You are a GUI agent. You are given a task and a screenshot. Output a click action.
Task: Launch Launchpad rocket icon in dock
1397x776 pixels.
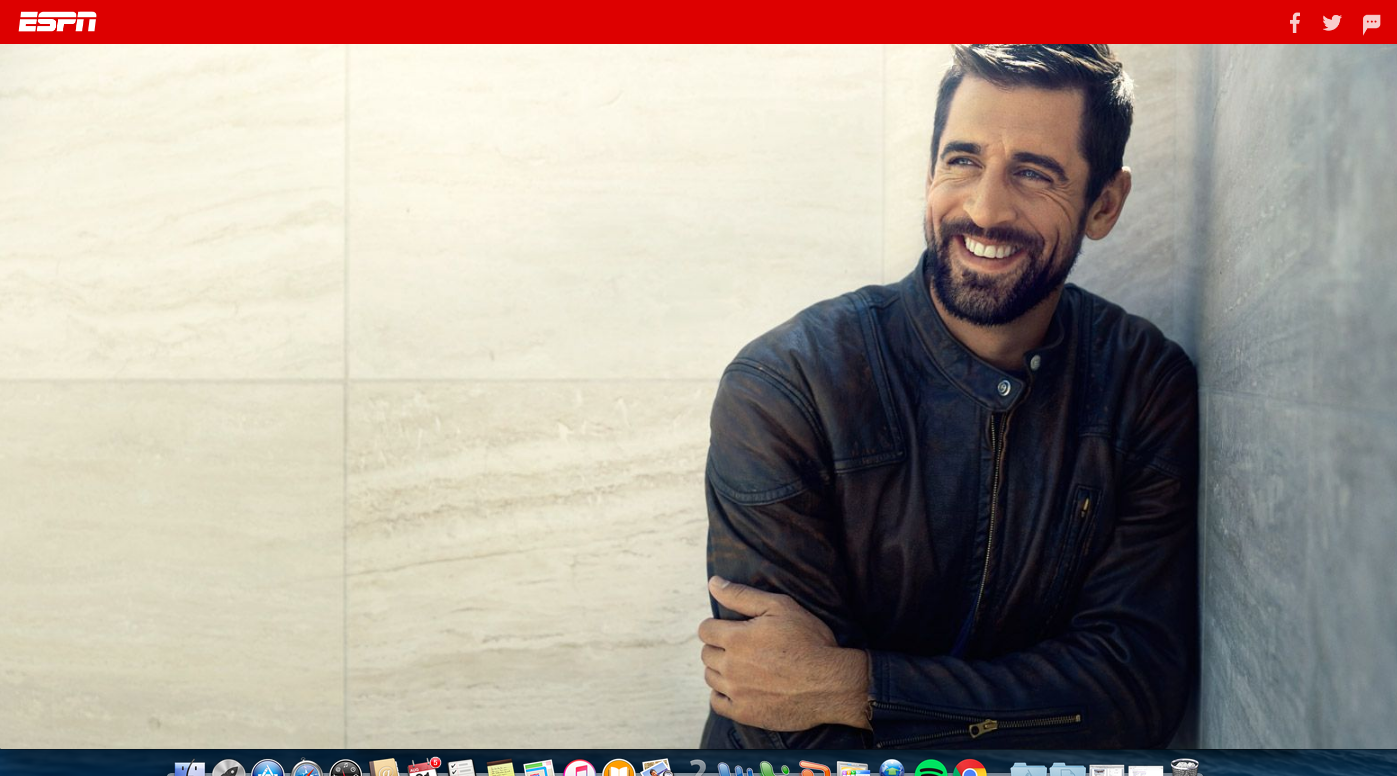click(229, 769)
